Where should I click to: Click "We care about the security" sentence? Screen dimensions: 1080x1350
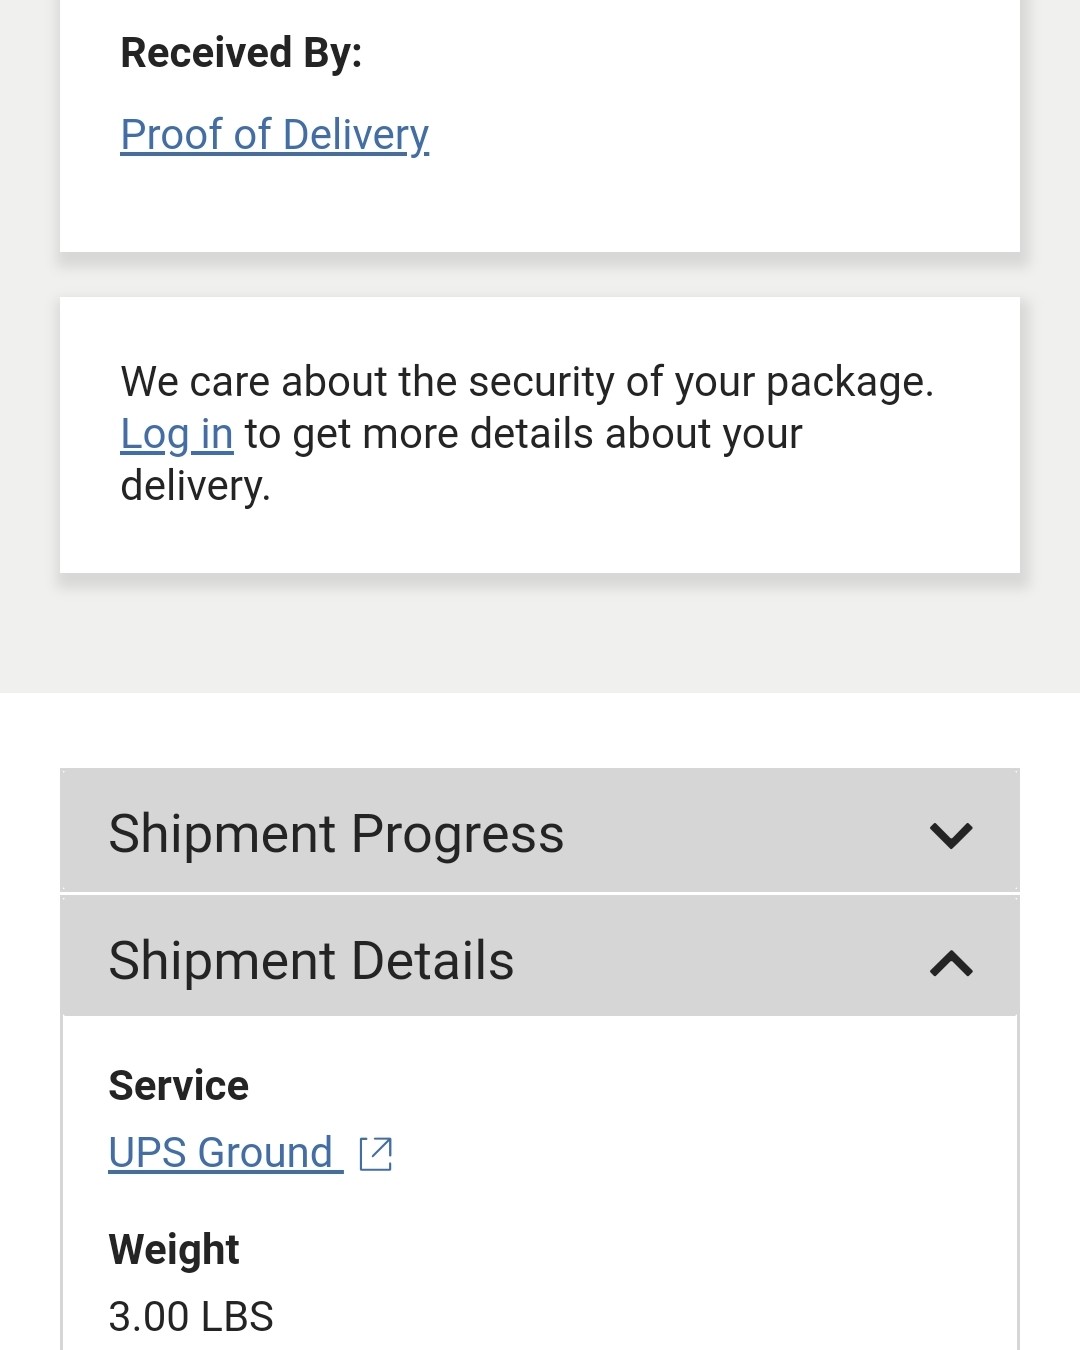point(527,382)
